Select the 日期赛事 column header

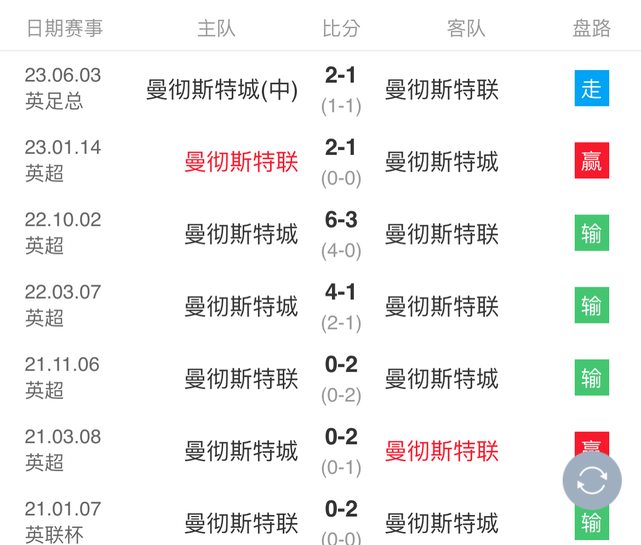(64, 28)
